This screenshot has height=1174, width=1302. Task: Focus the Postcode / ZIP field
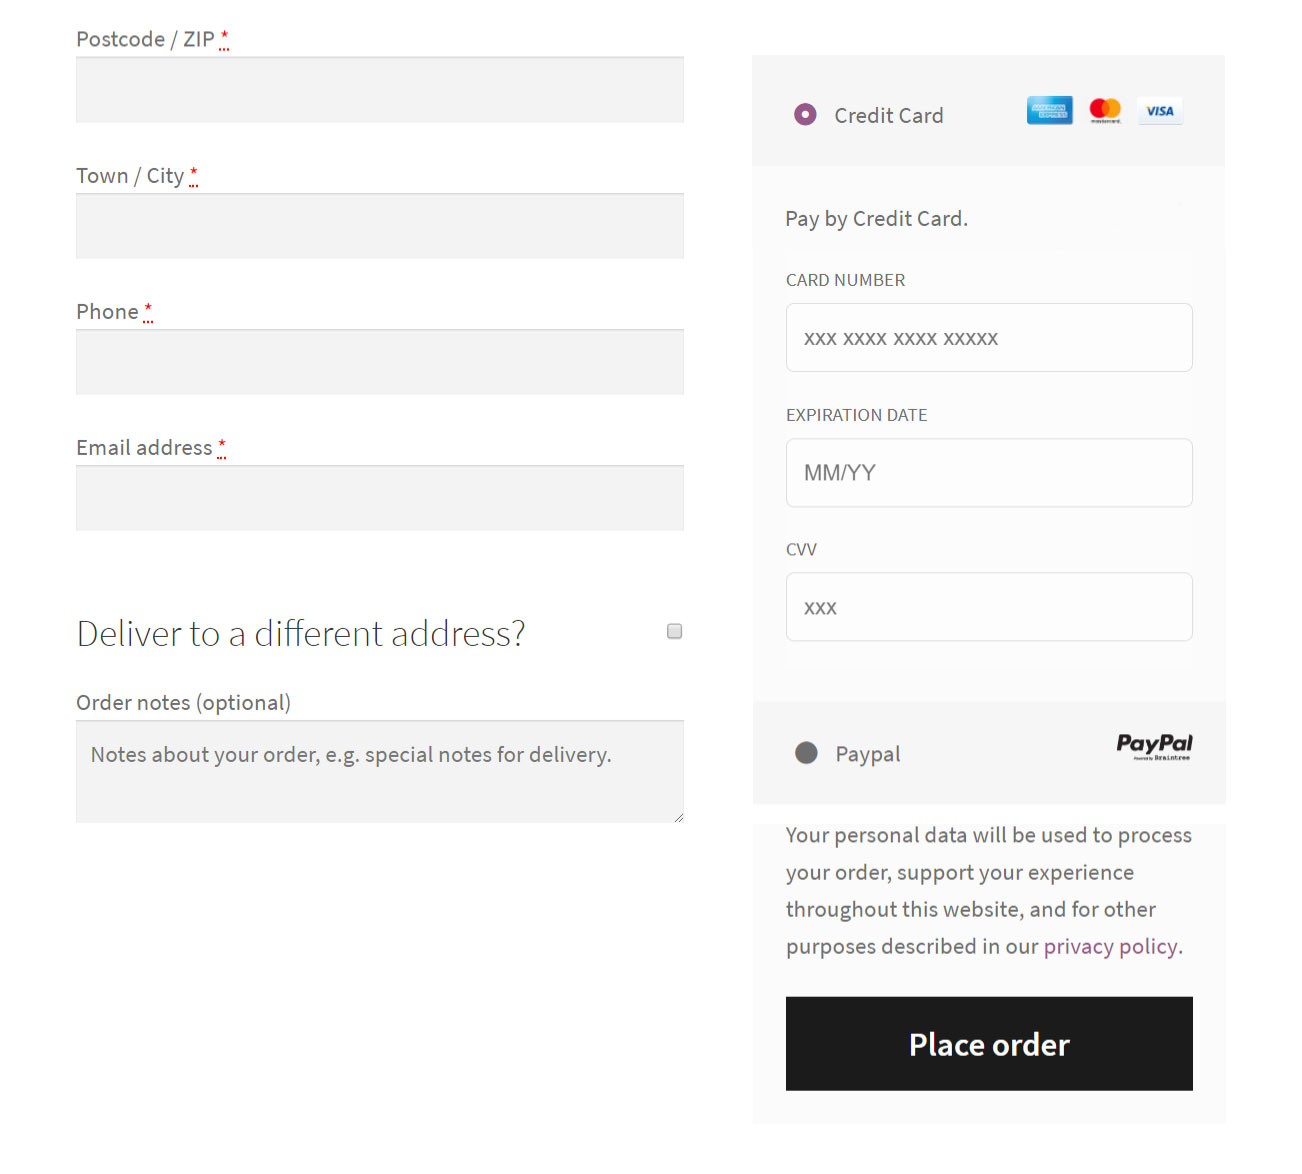pyautogui.click(x=380, y=90)
